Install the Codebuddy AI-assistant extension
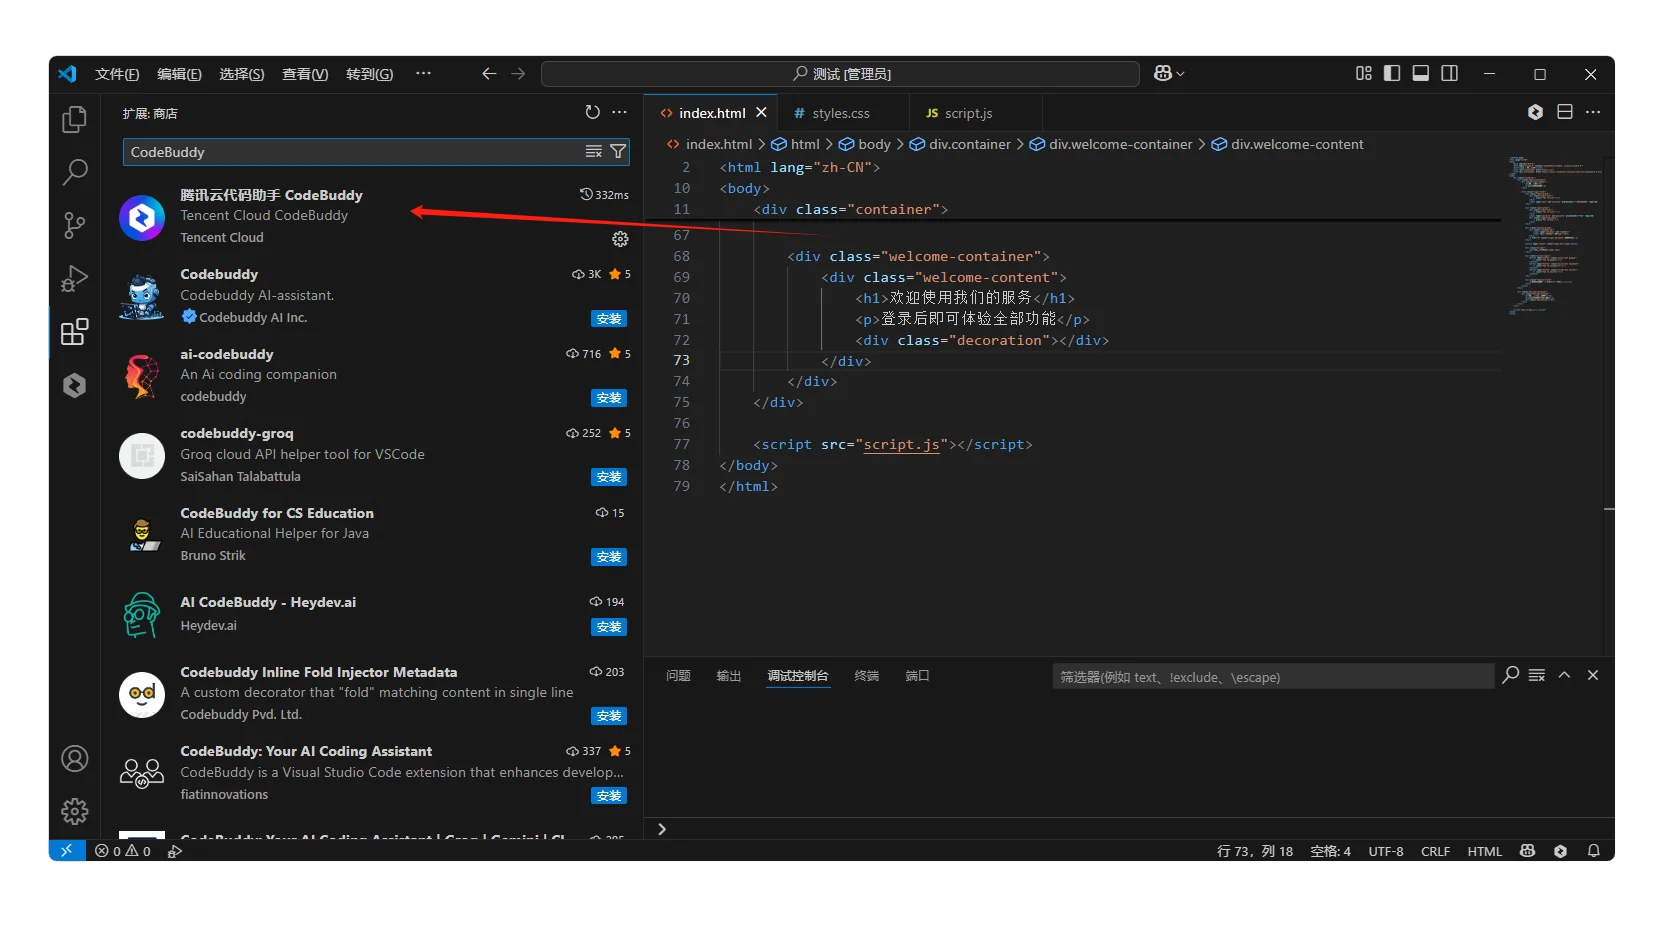Viewport: 1677px width, 927px height. [608, 319]
